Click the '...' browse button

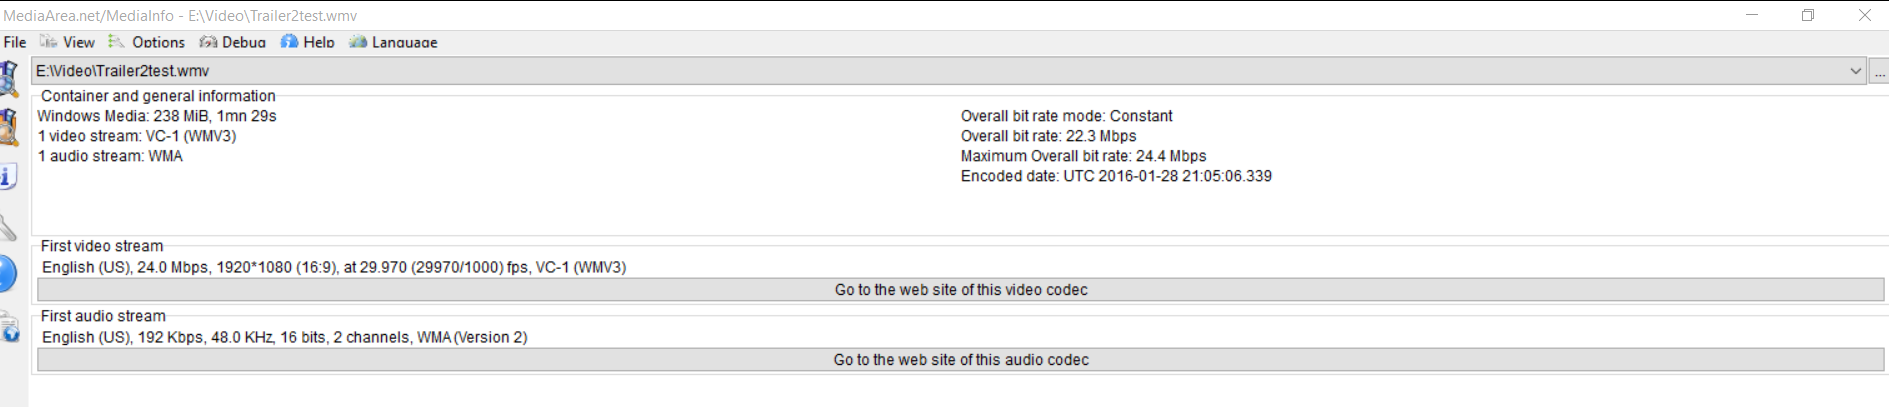1879,72
